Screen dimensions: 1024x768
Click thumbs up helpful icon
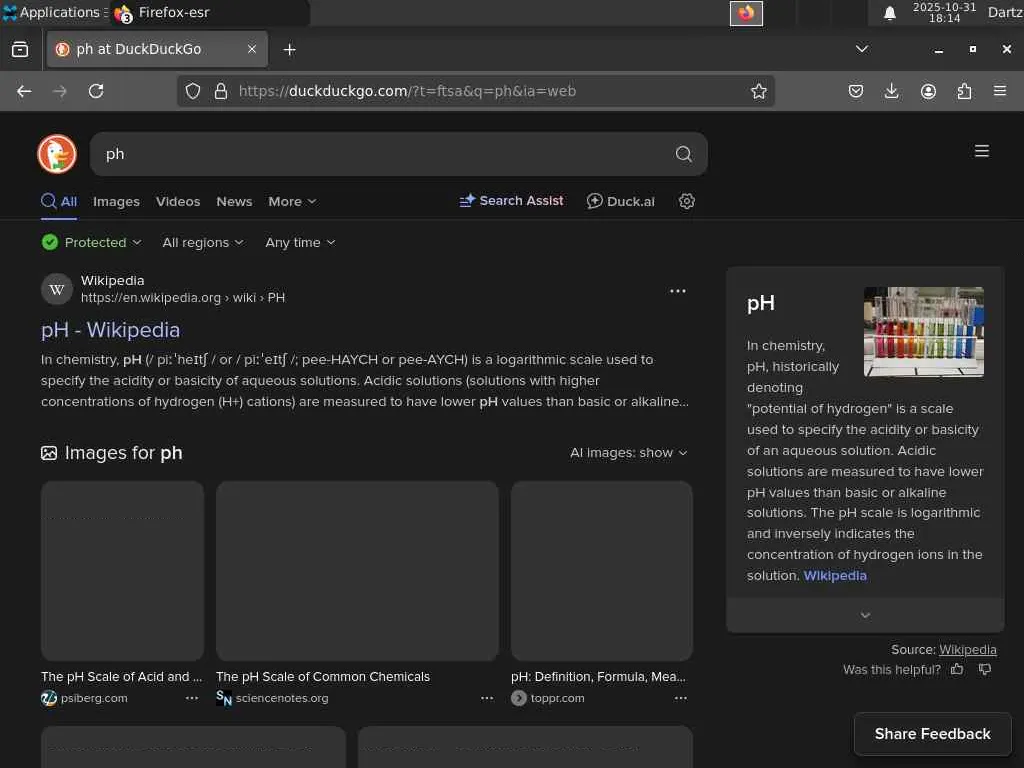pos(957,669)
